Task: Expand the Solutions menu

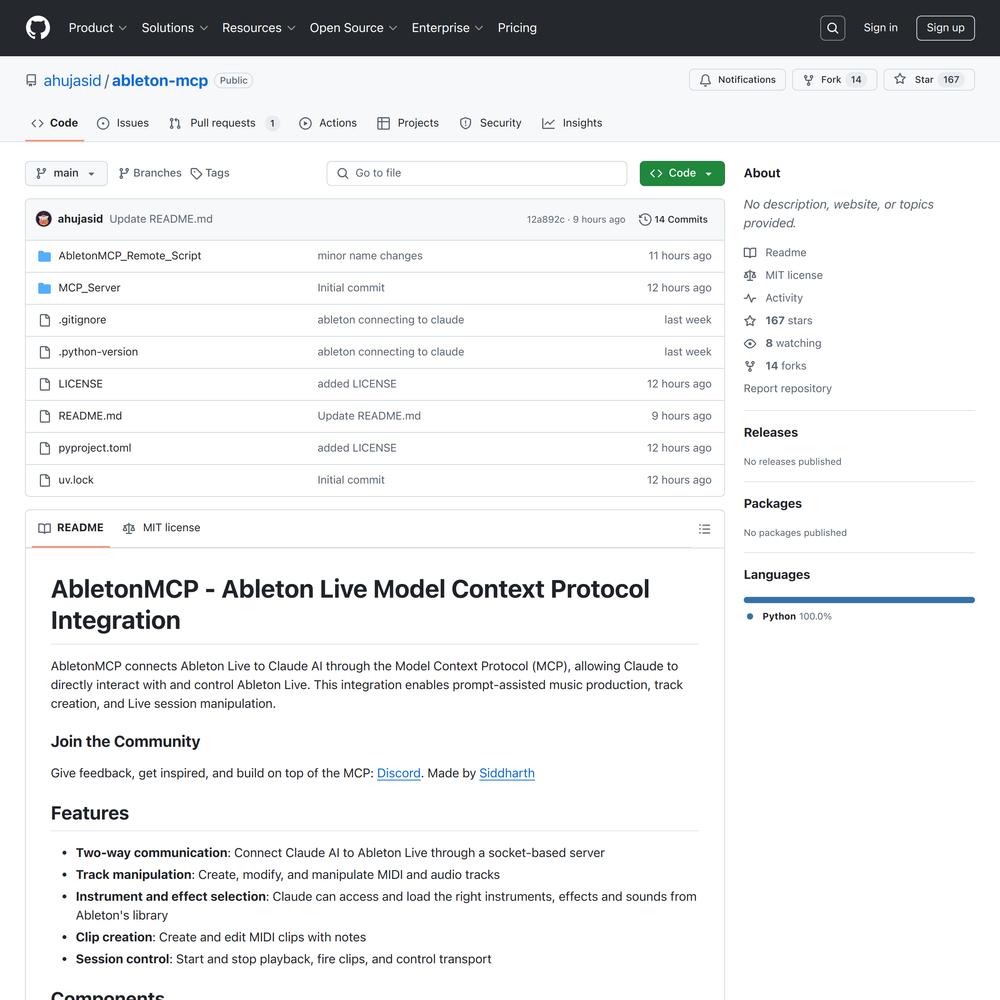Action: [175, 28]
